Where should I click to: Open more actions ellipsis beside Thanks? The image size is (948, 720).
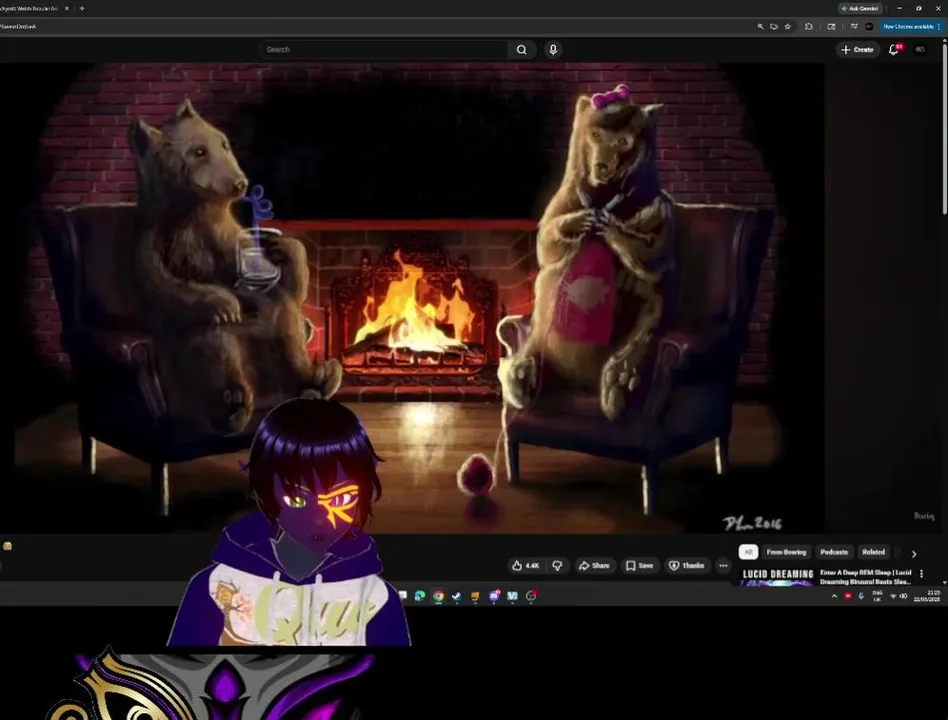723,565
